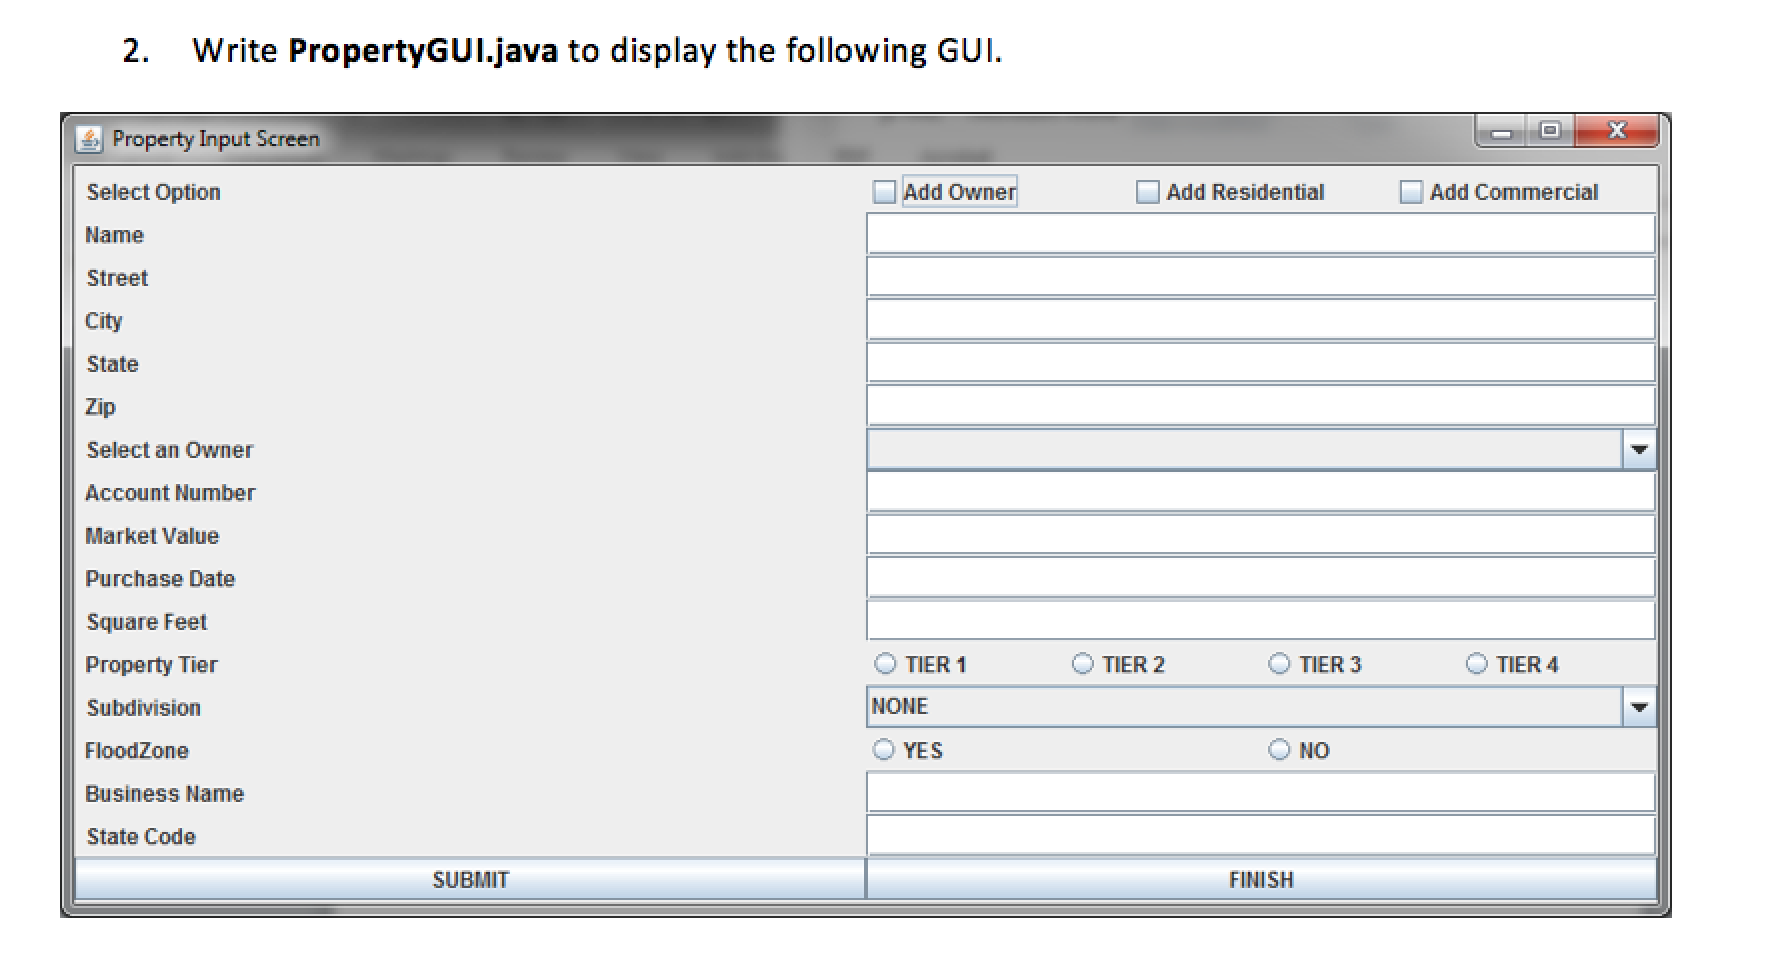Tick the Add Commercial checkbox
Viewport: 1790px width, 958px height.
[1411, 192]
